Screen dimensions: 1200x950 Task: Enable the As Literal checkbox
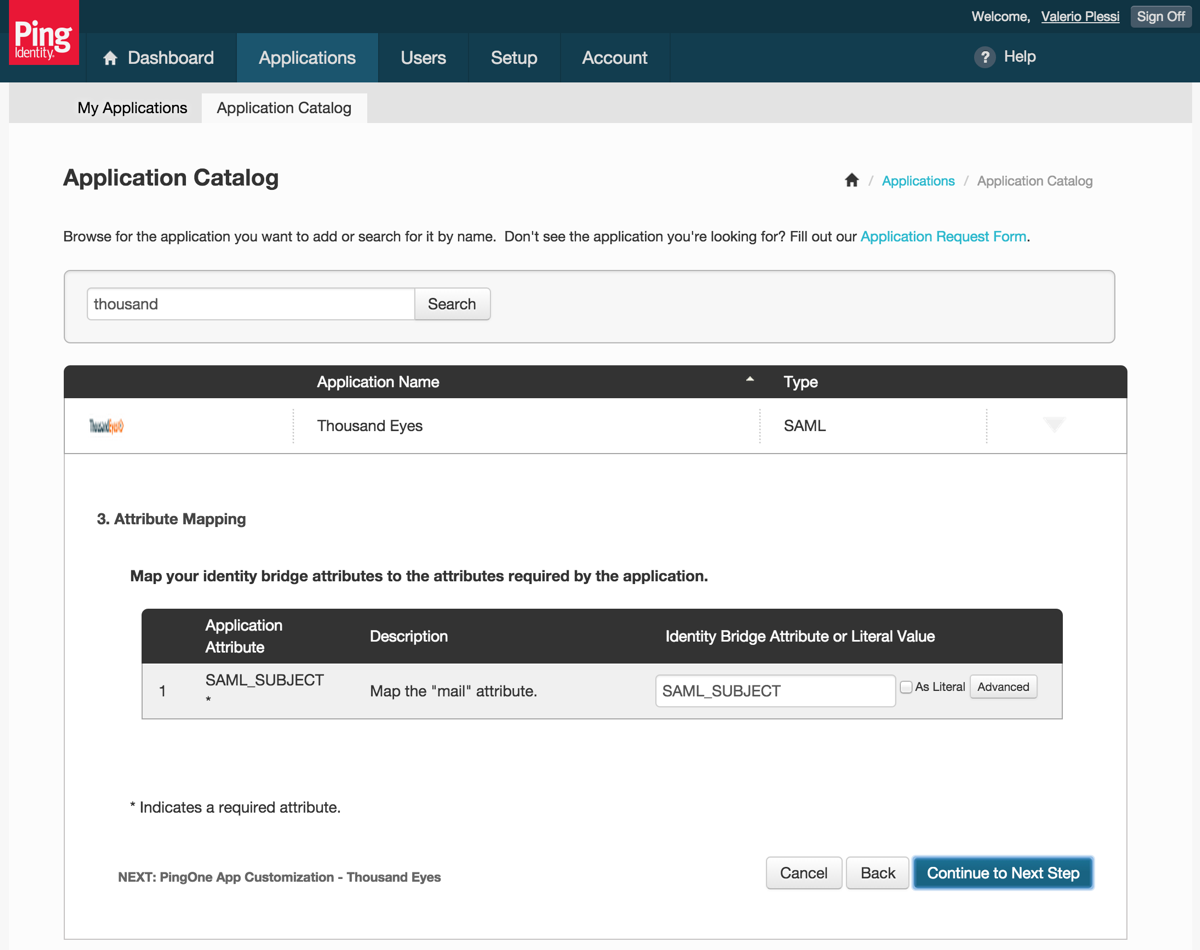tap(906, 687)
